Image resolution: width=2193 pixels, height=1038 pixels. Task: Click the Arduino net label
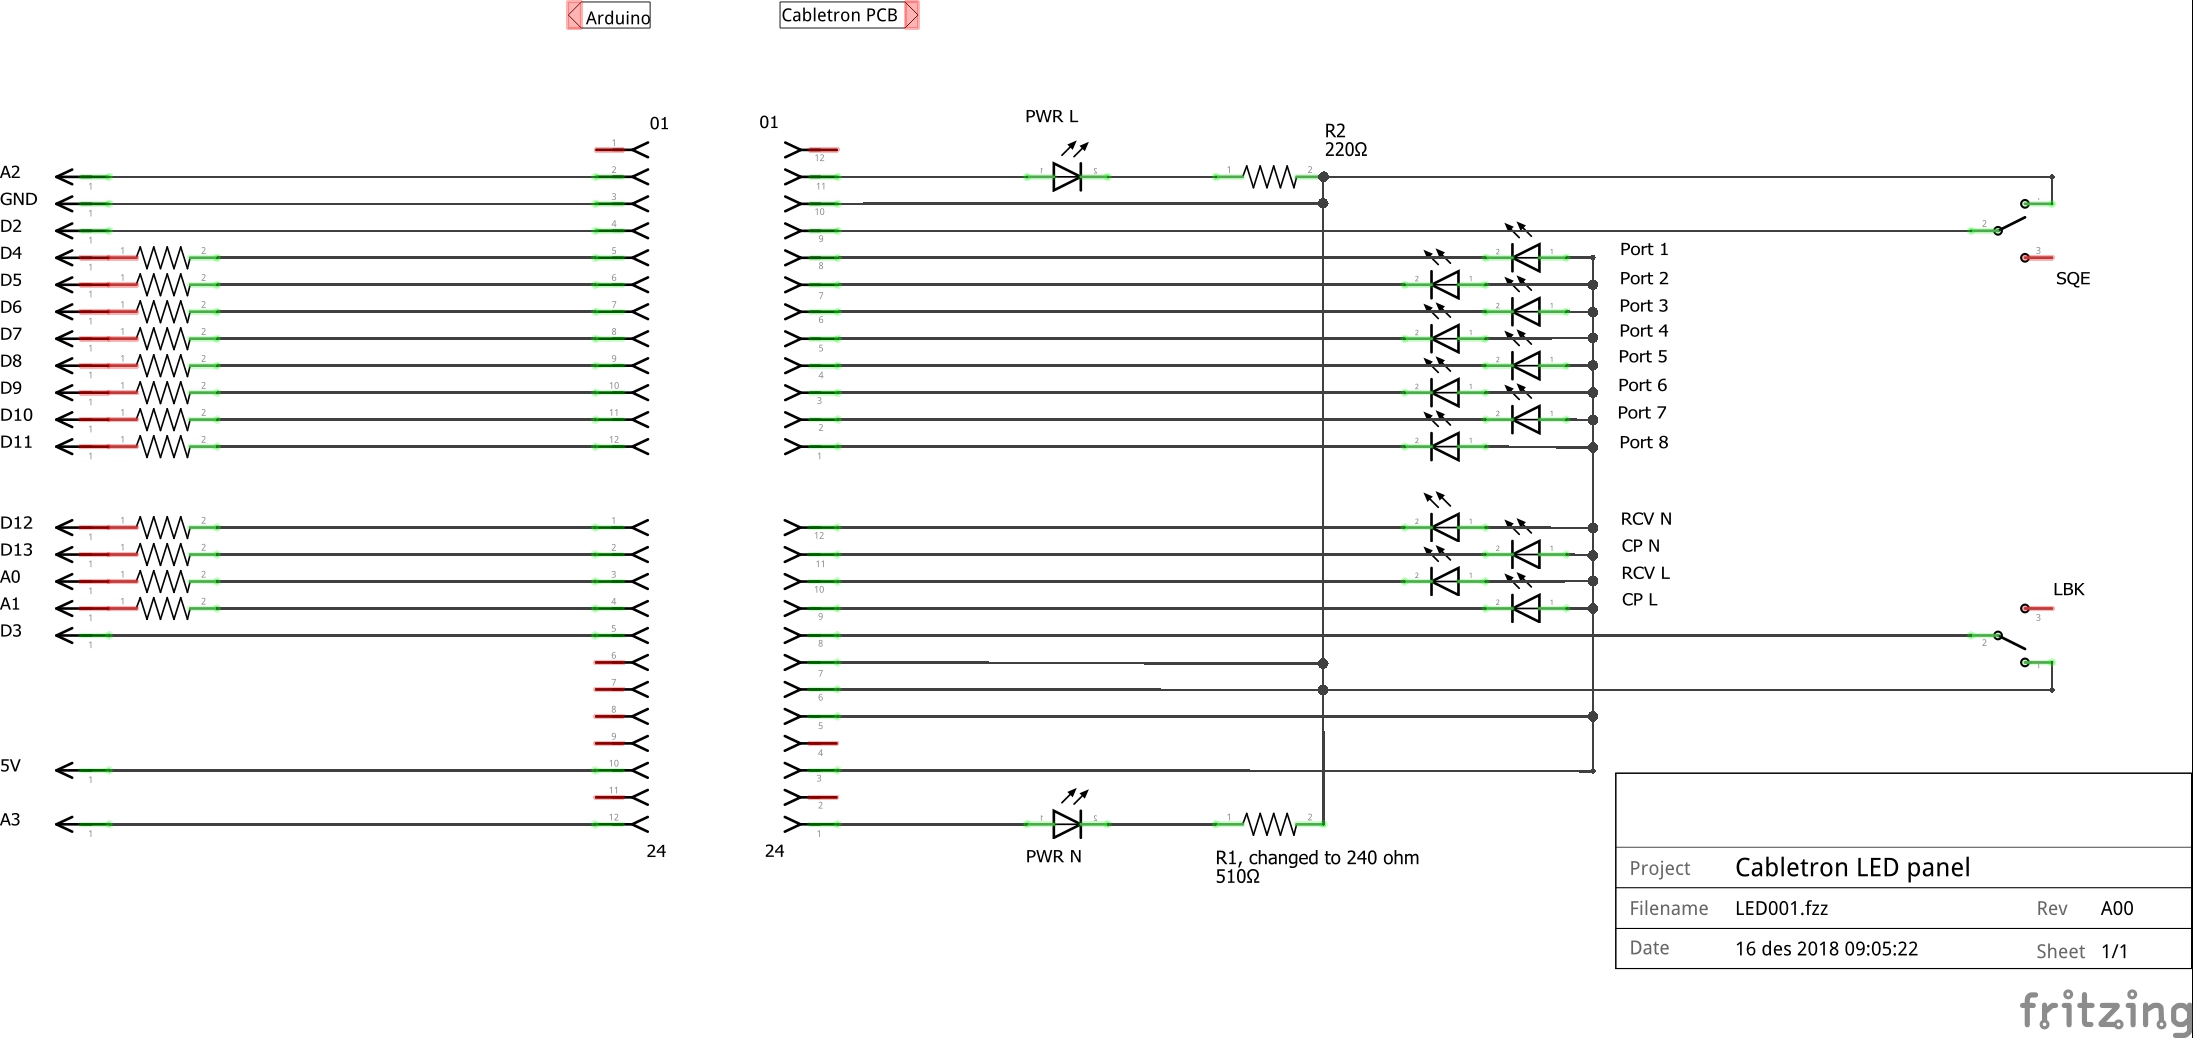[x=609, y=16]
